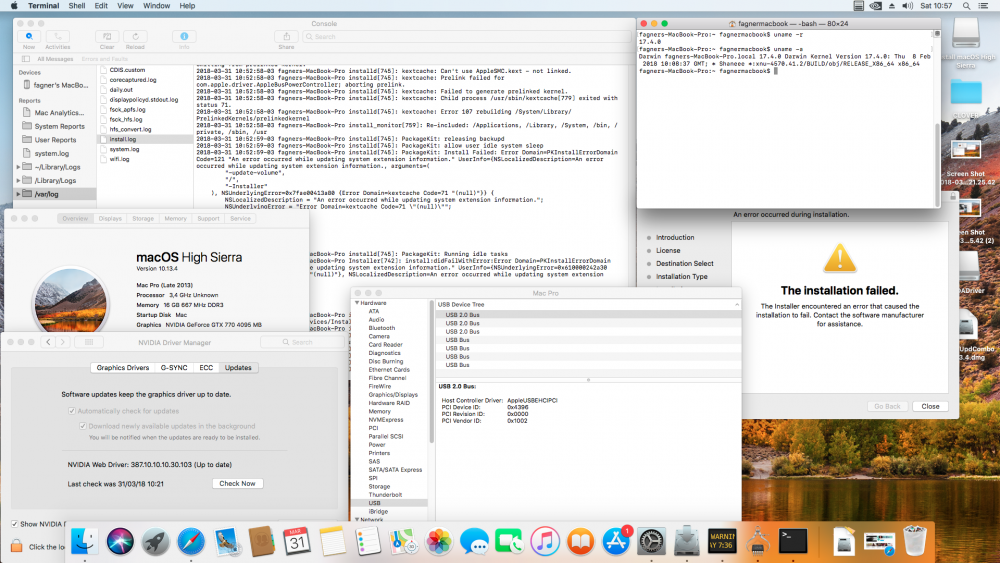This screenshot has height=563, width=1000.
Task: Switch to Storage tab in About This Mac
Action: (x=143, y=219)
